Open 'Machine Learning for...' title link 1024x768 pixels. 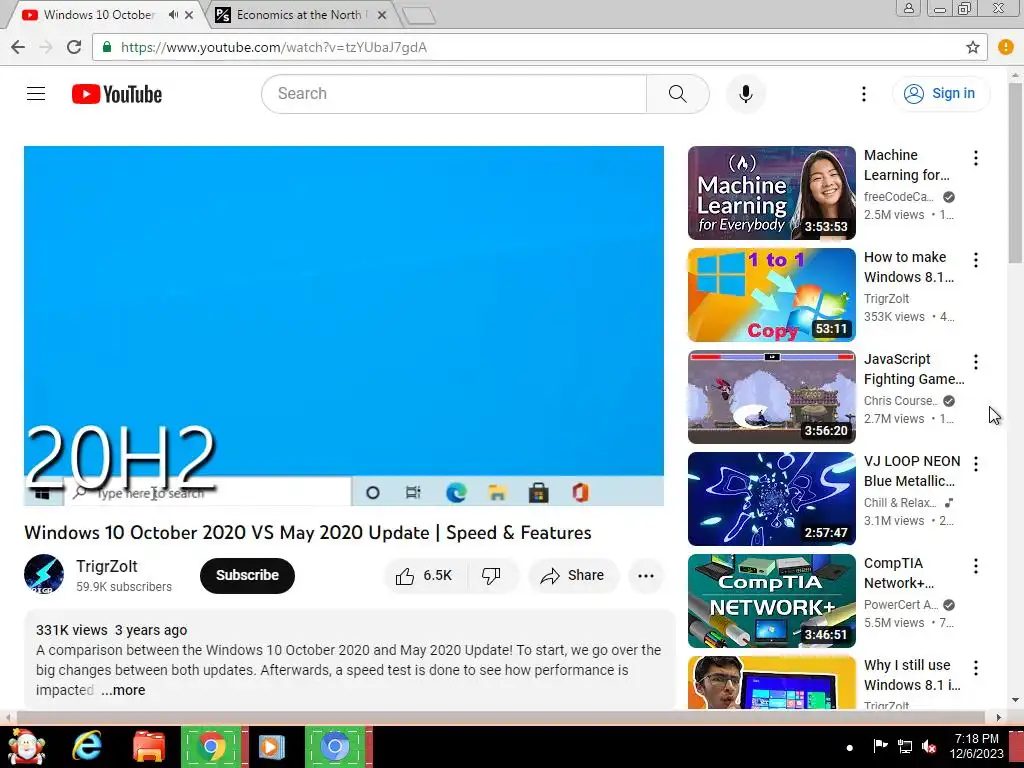coord(906,165)
